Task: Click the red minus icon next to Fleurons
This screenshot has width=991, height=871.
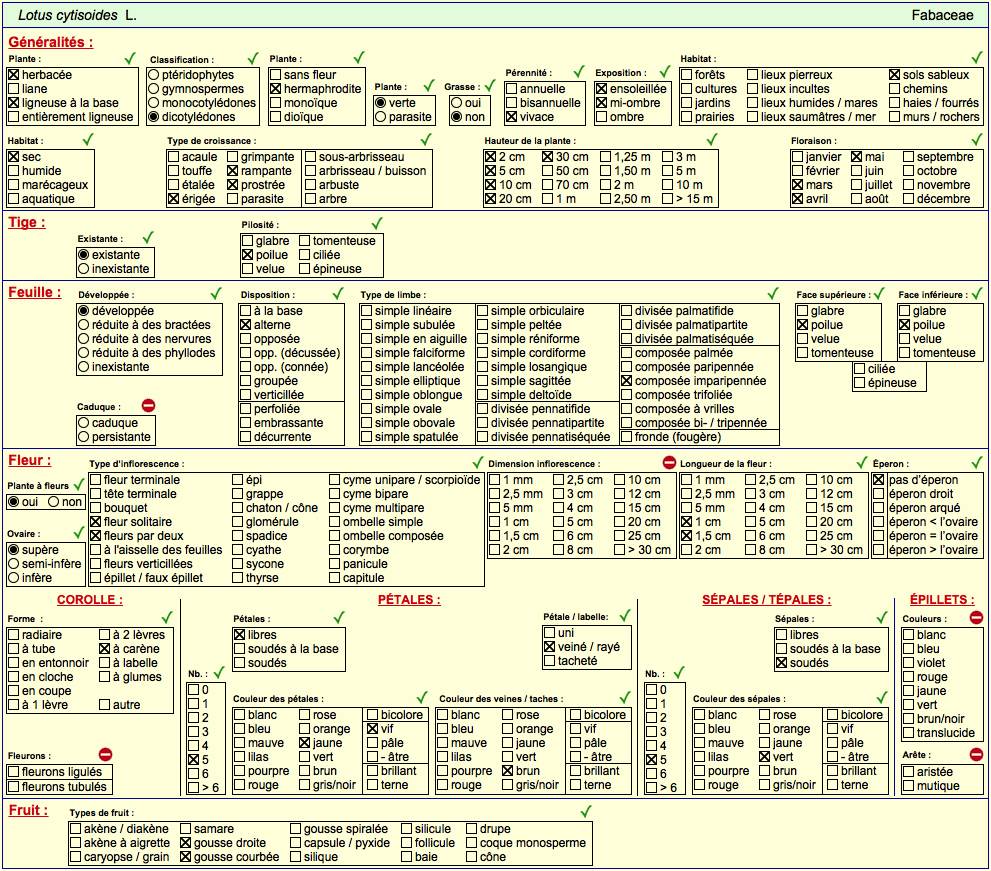Action: 106,754
